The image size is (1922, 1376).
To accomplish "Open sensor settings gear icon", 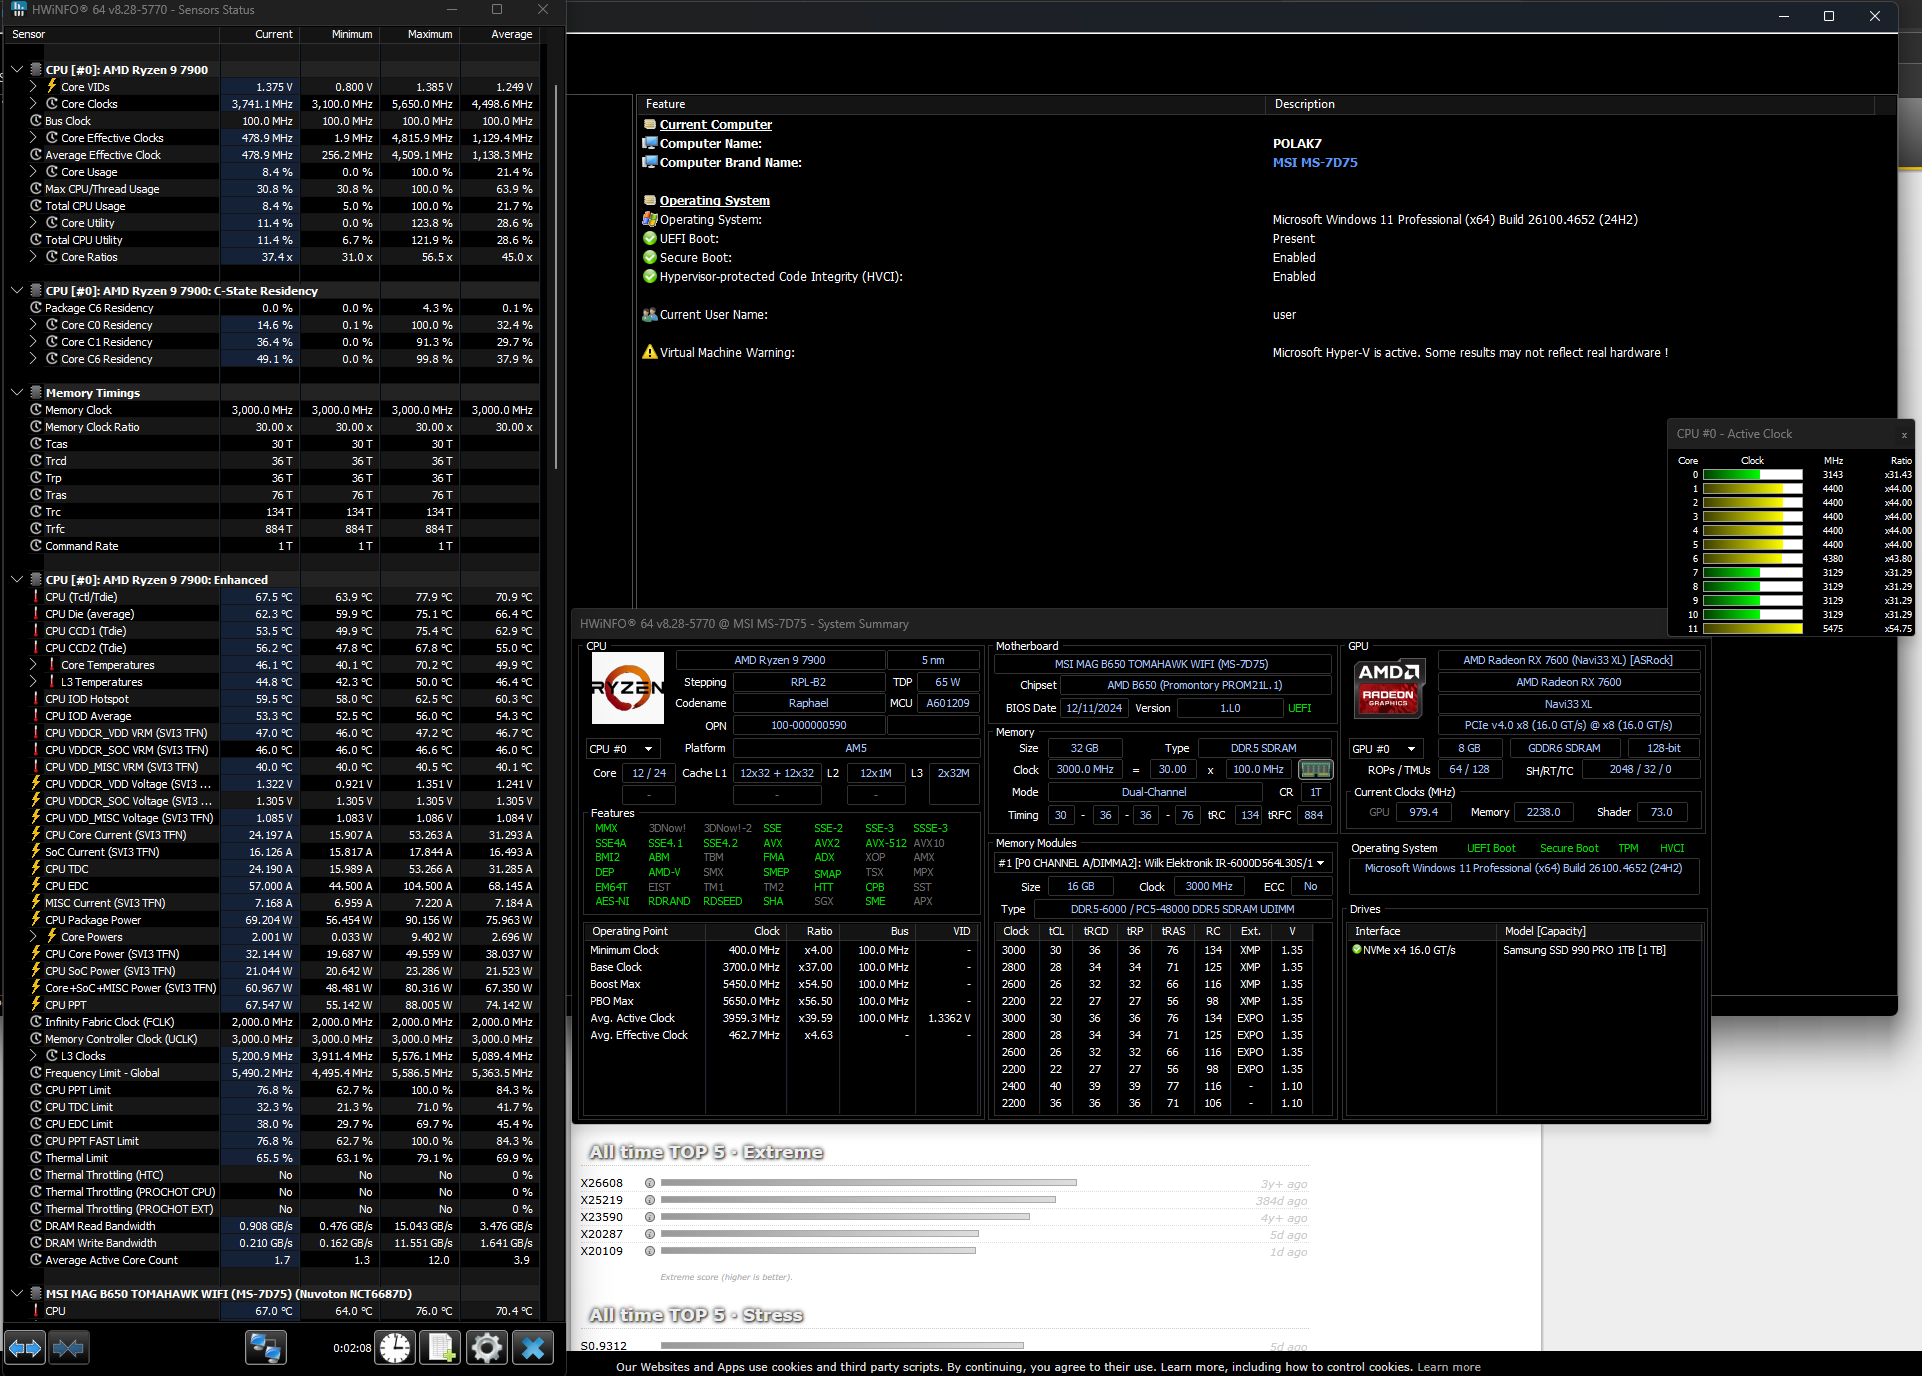I will [x=487, y=1348].
